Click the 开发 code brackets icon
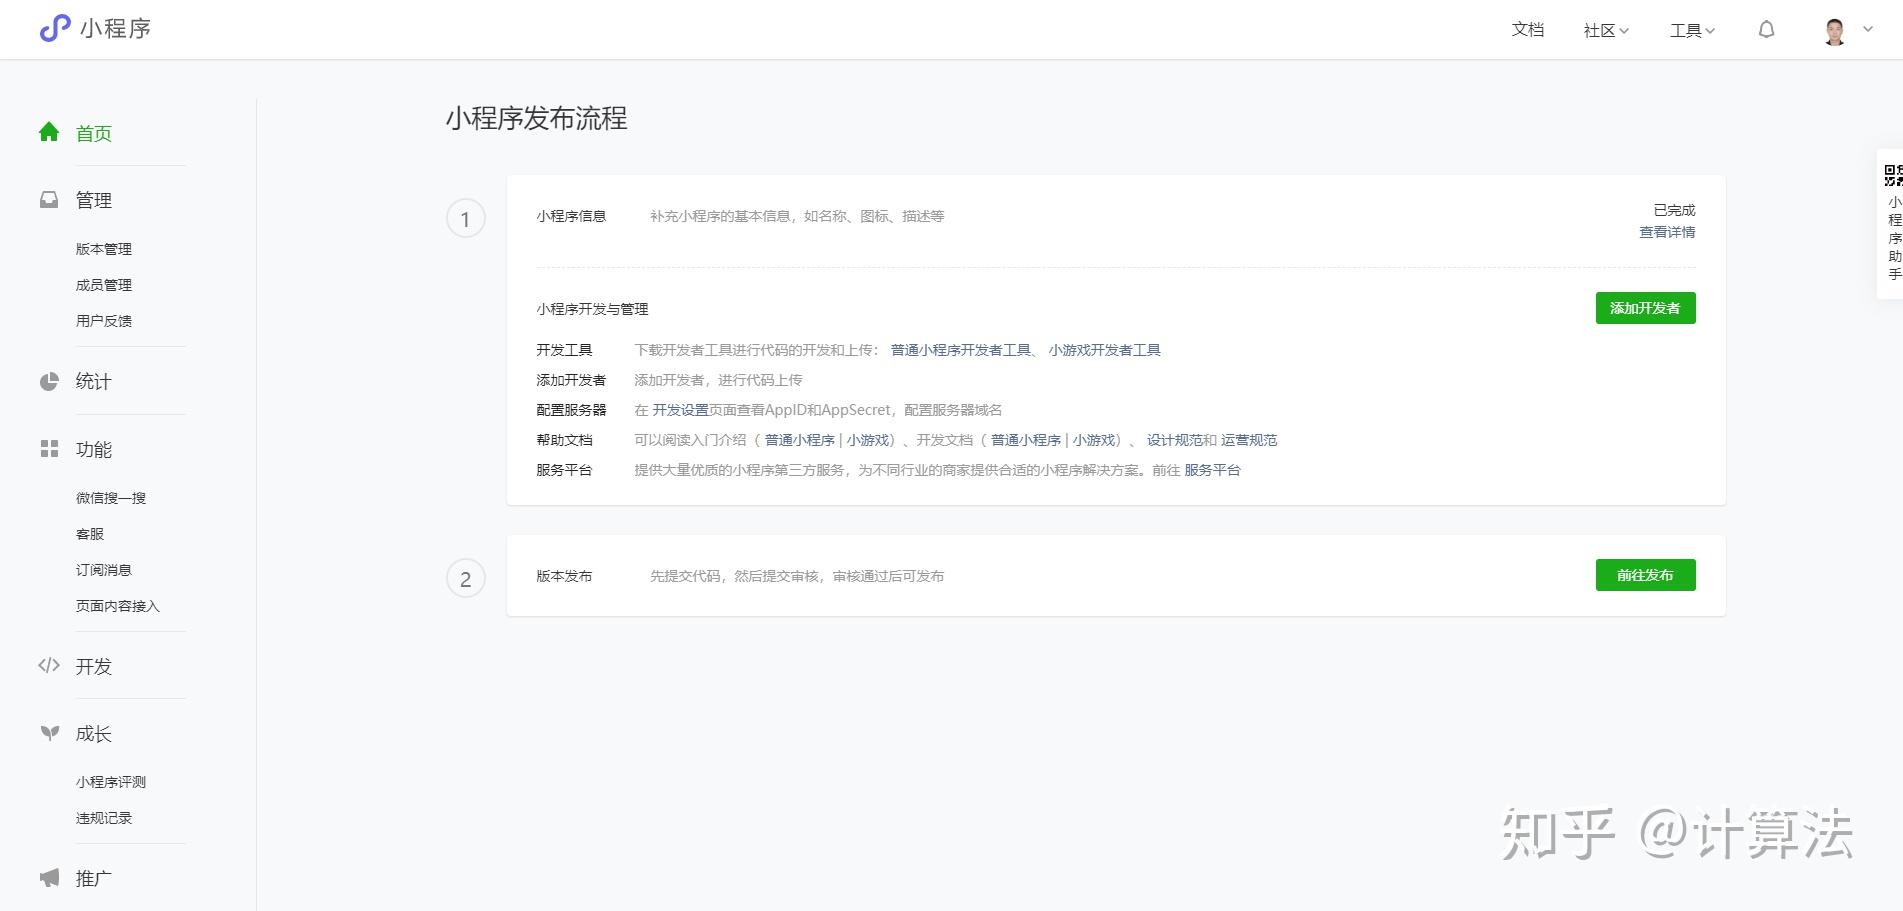Viewport: 1903px width, 911px height. 49,665
